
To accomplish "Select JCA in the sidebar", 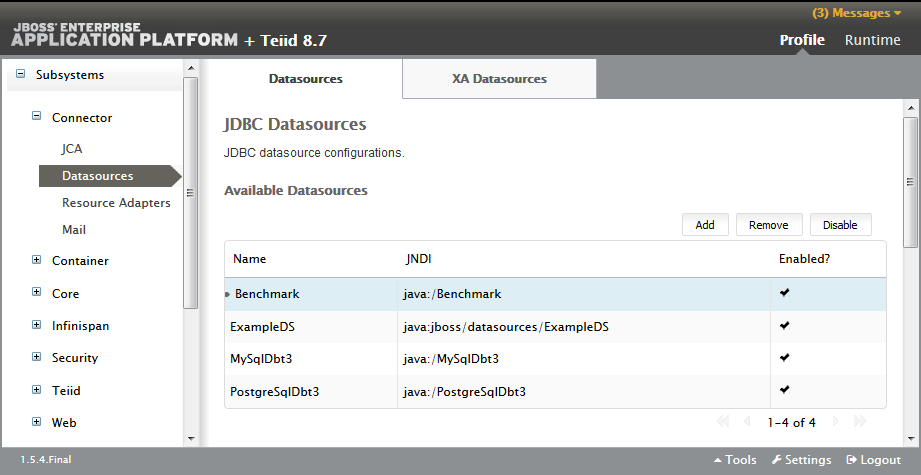I will (x=72, y=149).
